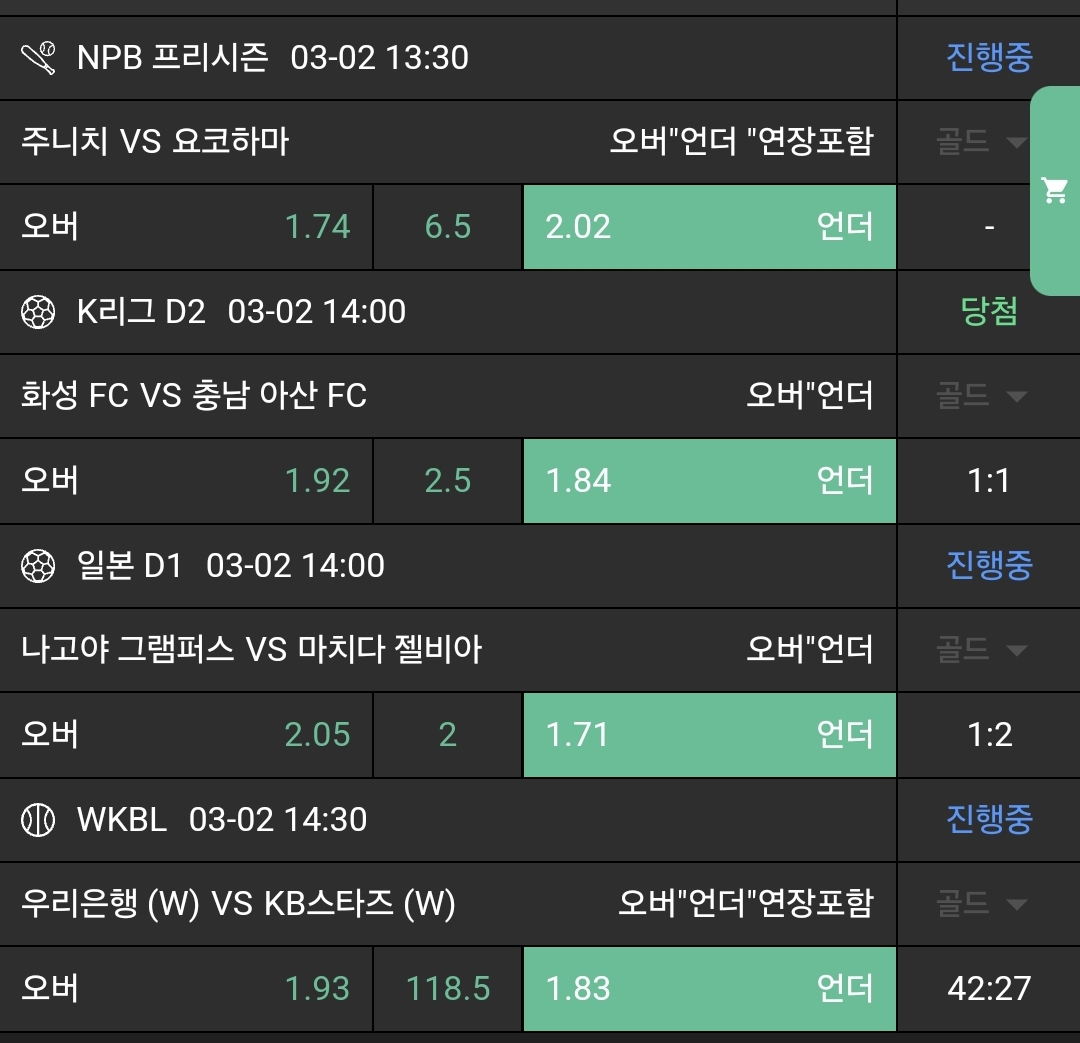Pick 오버 2.05 for 나고야 그램퍼스 match
Viewport: 1080px width, 1043px height.
pyautogui.click(x=186, y=735)
